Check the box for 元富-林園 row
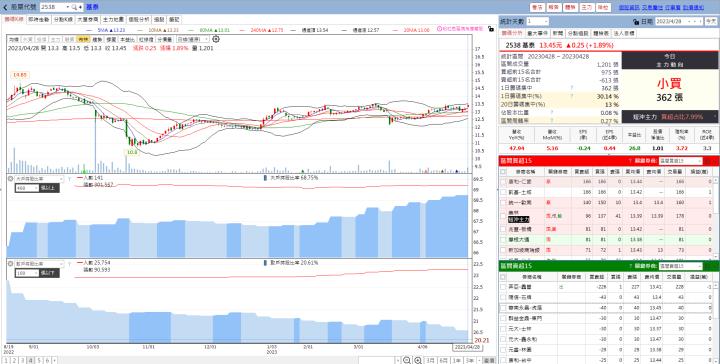Viewport: 720px width, 364px height. (503, 349)
